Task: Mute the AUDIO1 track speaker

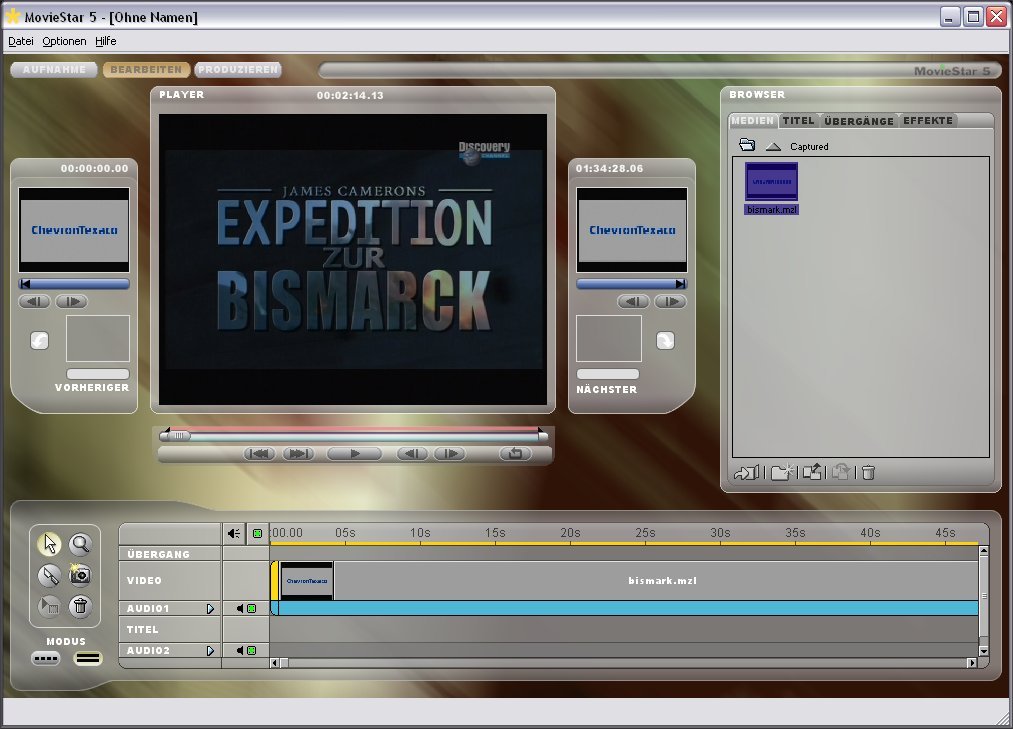Action: click(241, 608)
